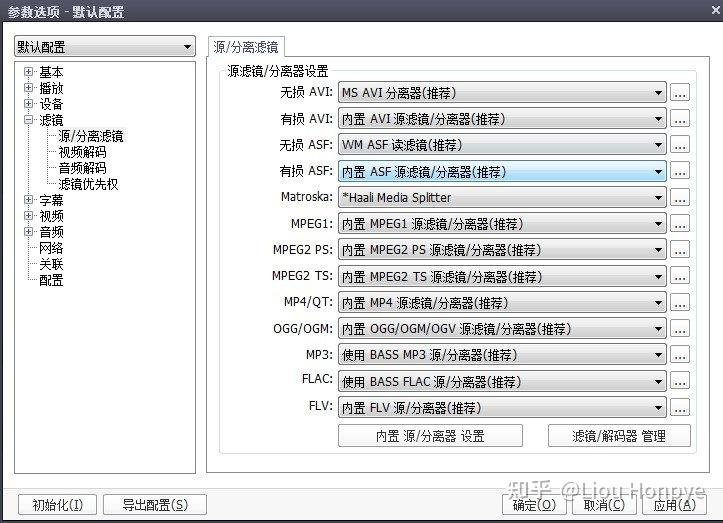Expand the 基本 tree node
Screen dimensions: 723x523
(29, 72)
